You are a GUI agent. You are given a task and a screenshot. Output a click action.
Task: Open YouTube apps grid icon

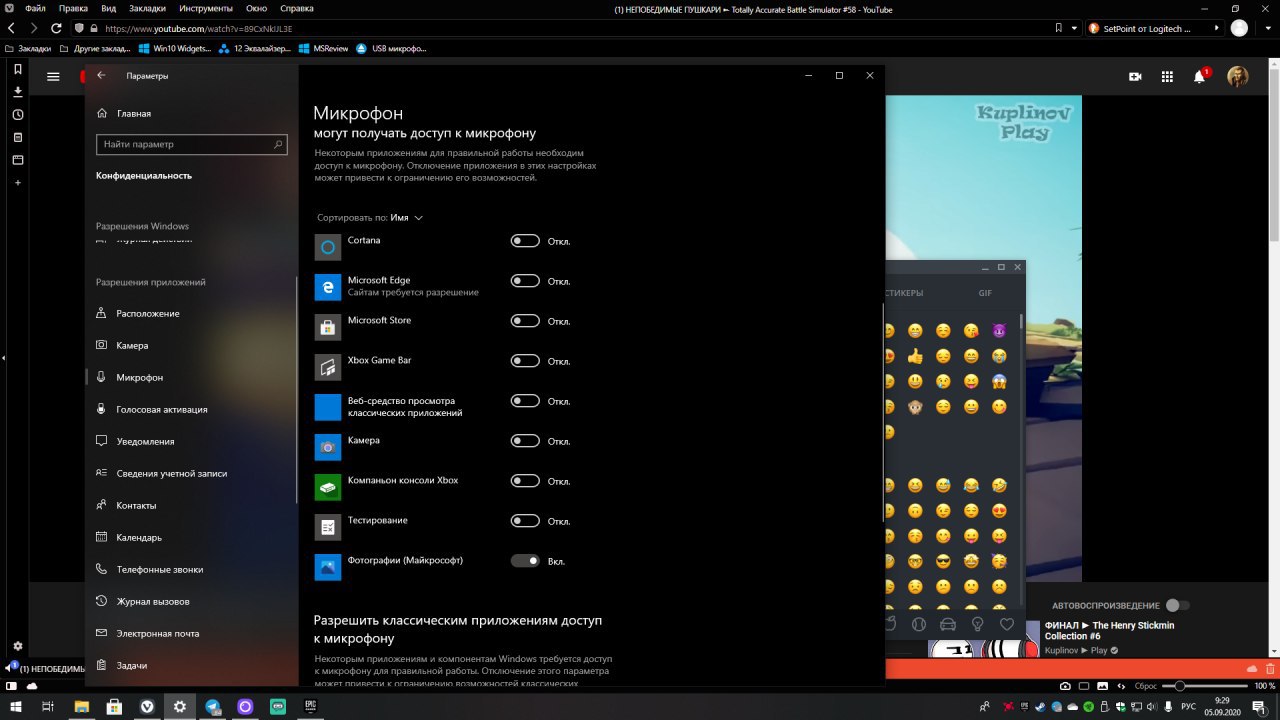[1167, 77]
